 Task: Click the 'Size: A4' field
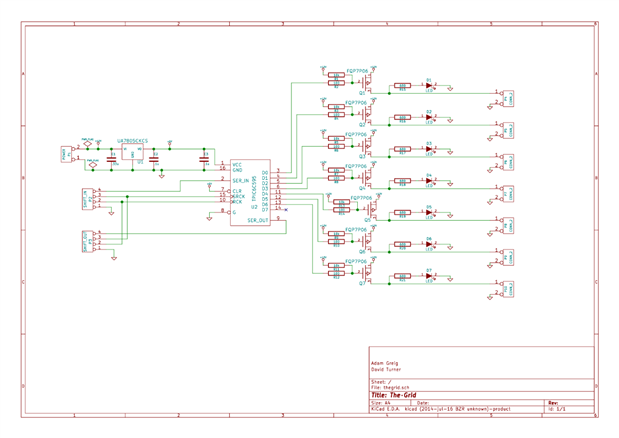381,403
